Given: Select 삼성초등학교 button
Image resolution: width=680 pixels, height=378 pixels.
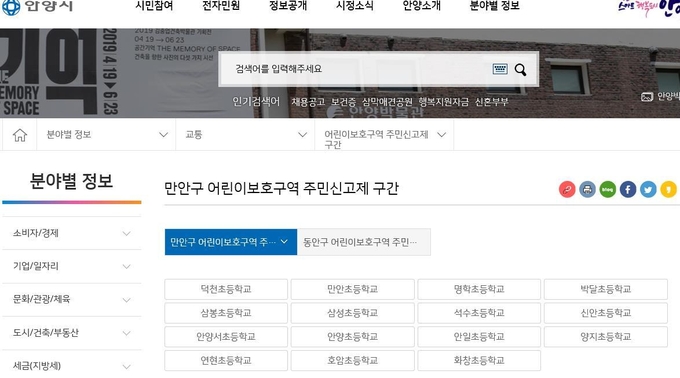Looking at the screenshot, I should click(x=353, y=313).
